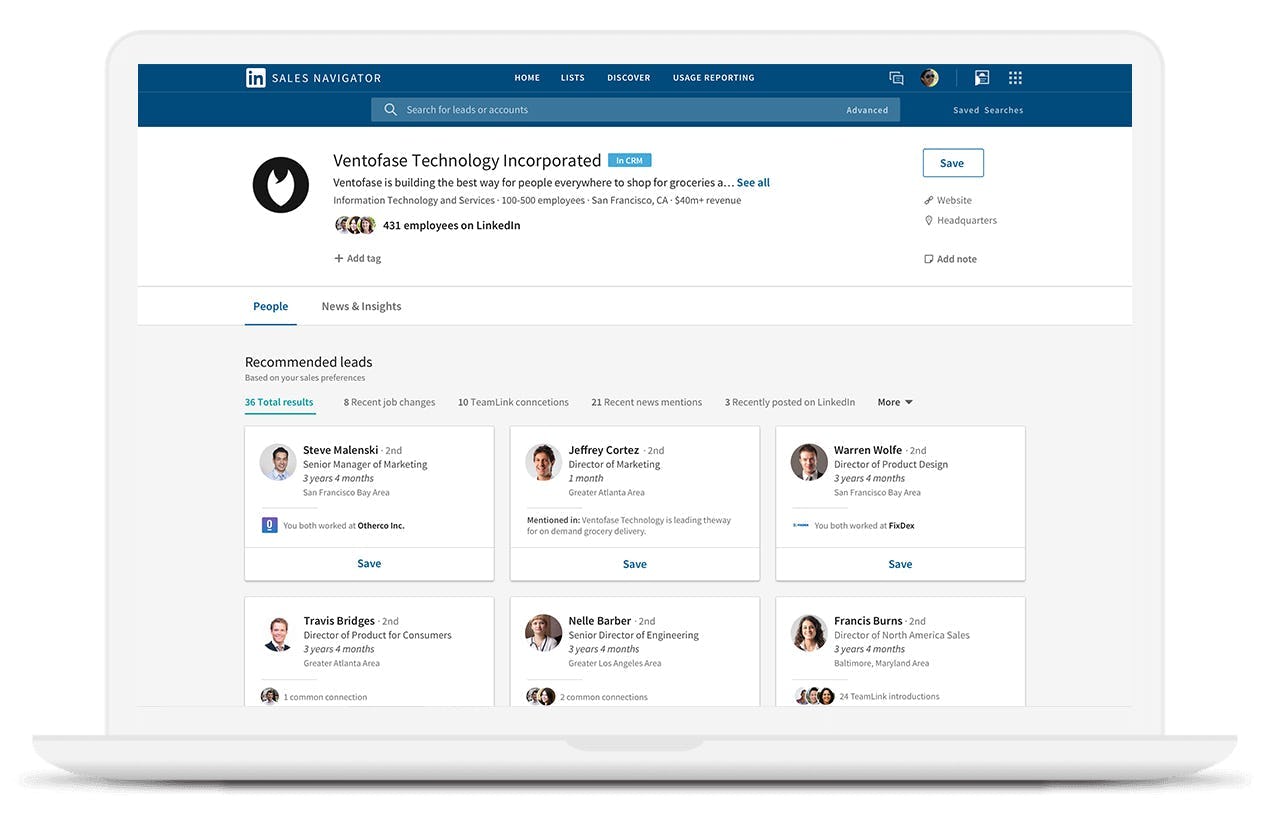Open the Website link icon for Ventofase
This screenshot has width=1270, height=828.
[928, 199]
